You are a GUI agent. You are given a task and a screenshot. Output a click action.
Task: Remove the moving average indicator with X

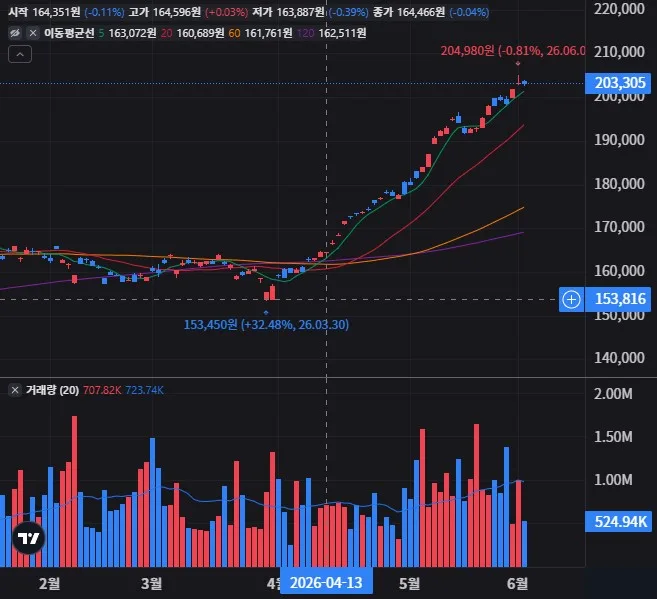click(x=33, y=33)
